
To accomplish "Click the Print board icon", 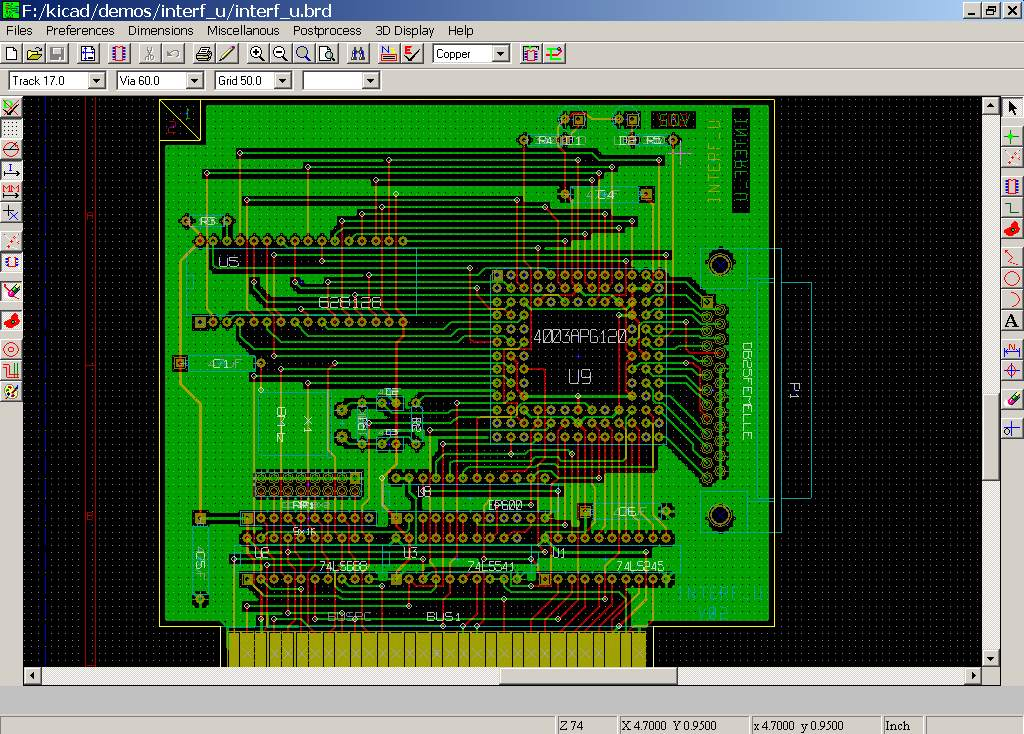I will (202, 54).
